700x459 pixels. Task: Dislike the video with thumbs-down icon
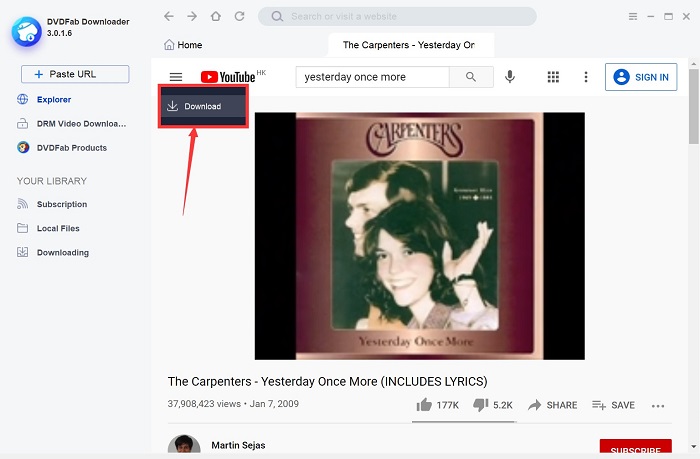pos(480,405)
